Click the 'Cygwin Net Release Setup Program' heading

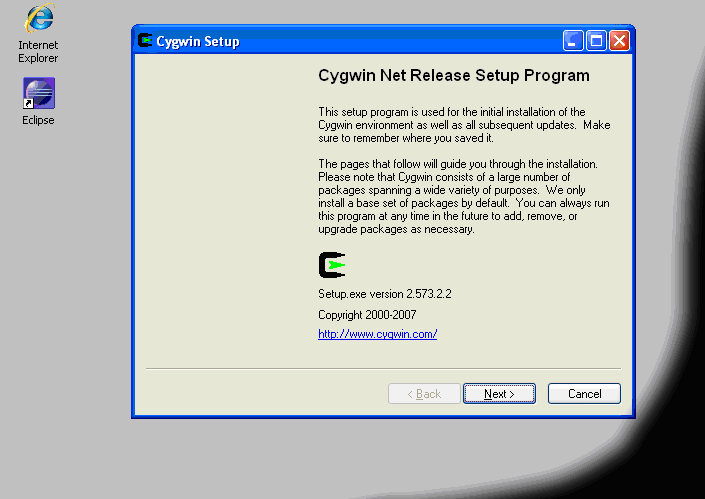click(454, 76)
